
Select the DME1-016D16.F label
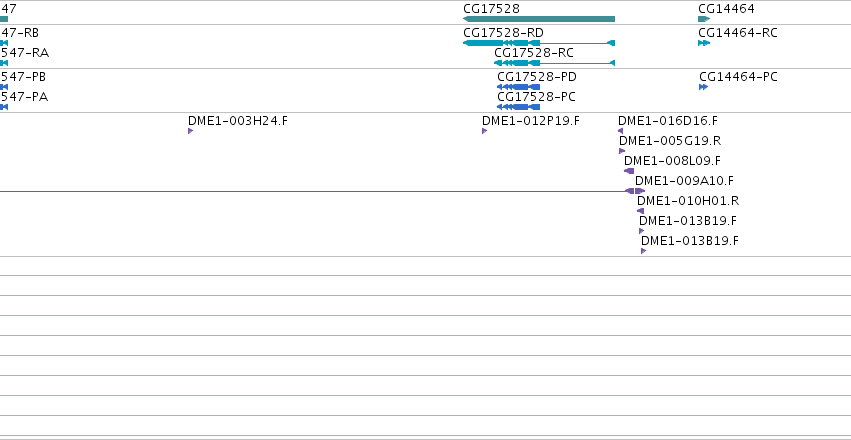(668, 120)
